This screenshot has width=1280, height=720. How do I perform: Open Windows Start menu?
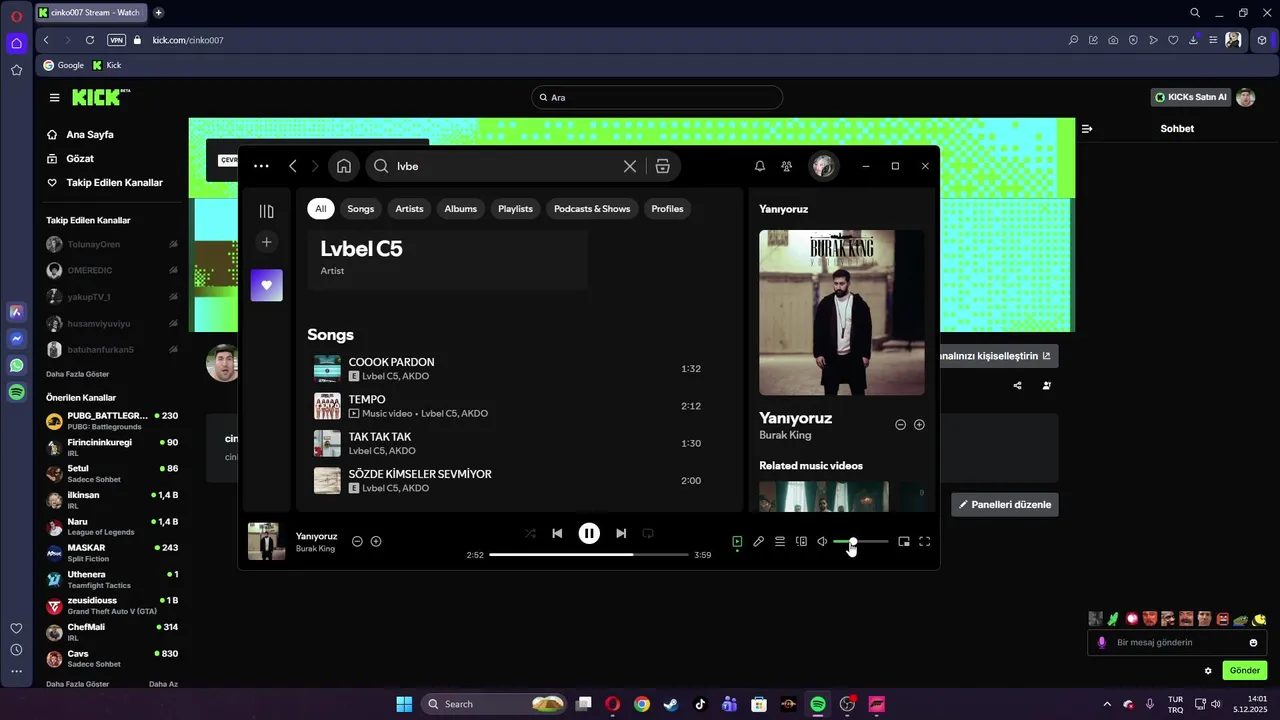(x=404, y=704)
